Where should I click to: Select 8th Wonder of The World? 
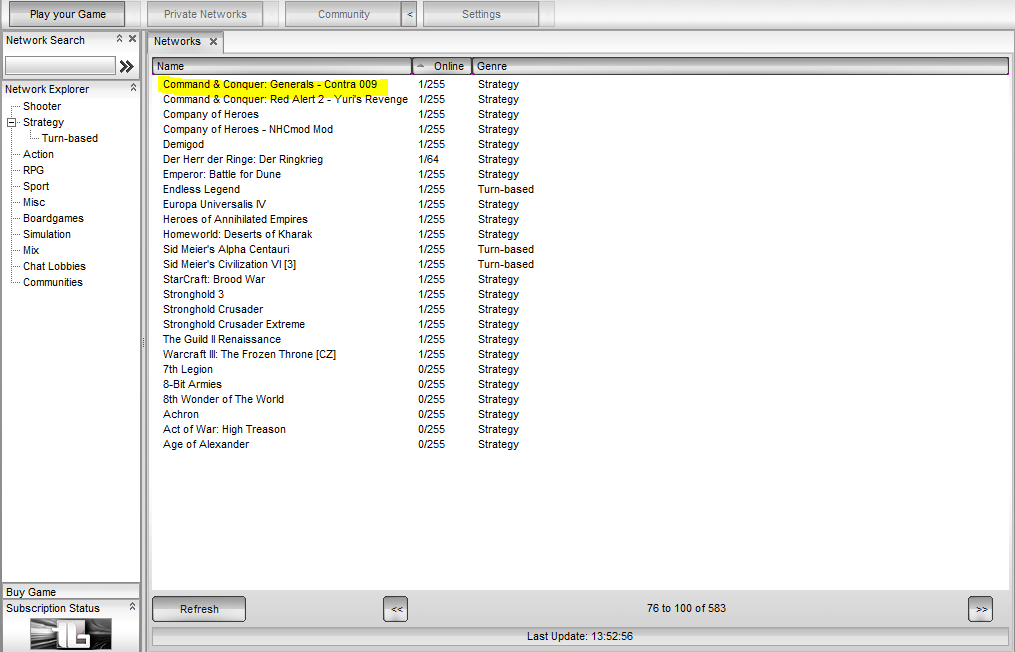pyautogui.click(x=223, y=399)
